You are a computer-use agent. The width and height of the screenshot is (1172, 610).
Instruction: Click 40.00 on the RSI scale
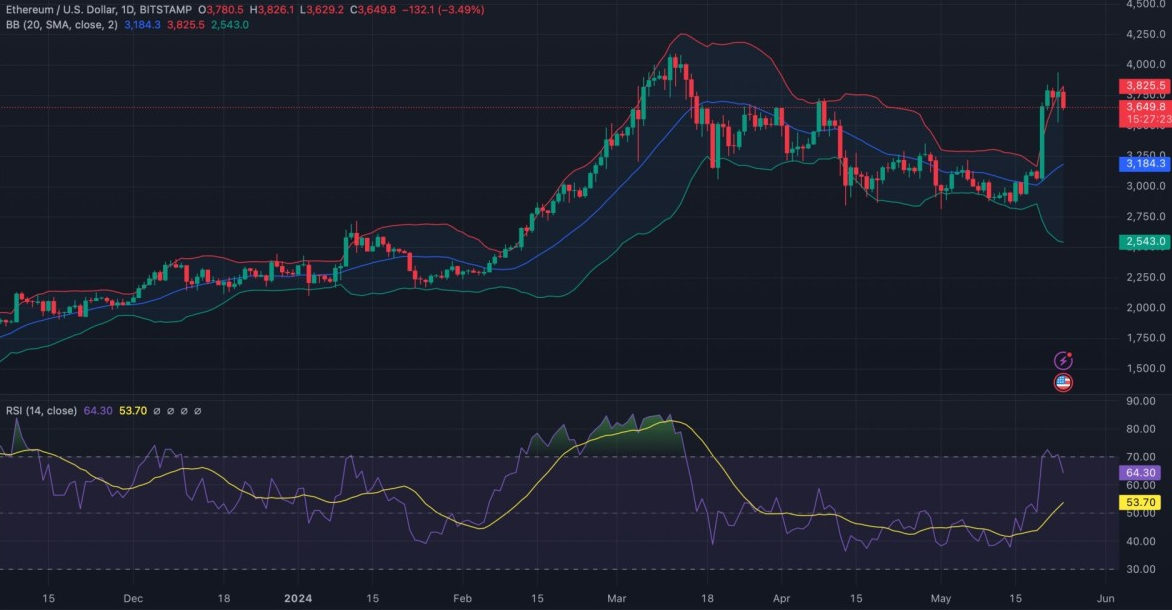coord(1141,541)
